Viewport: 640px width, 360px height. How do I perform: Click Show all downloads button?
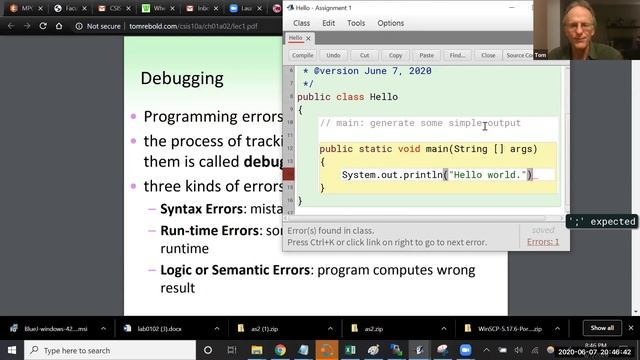(602, 328)
